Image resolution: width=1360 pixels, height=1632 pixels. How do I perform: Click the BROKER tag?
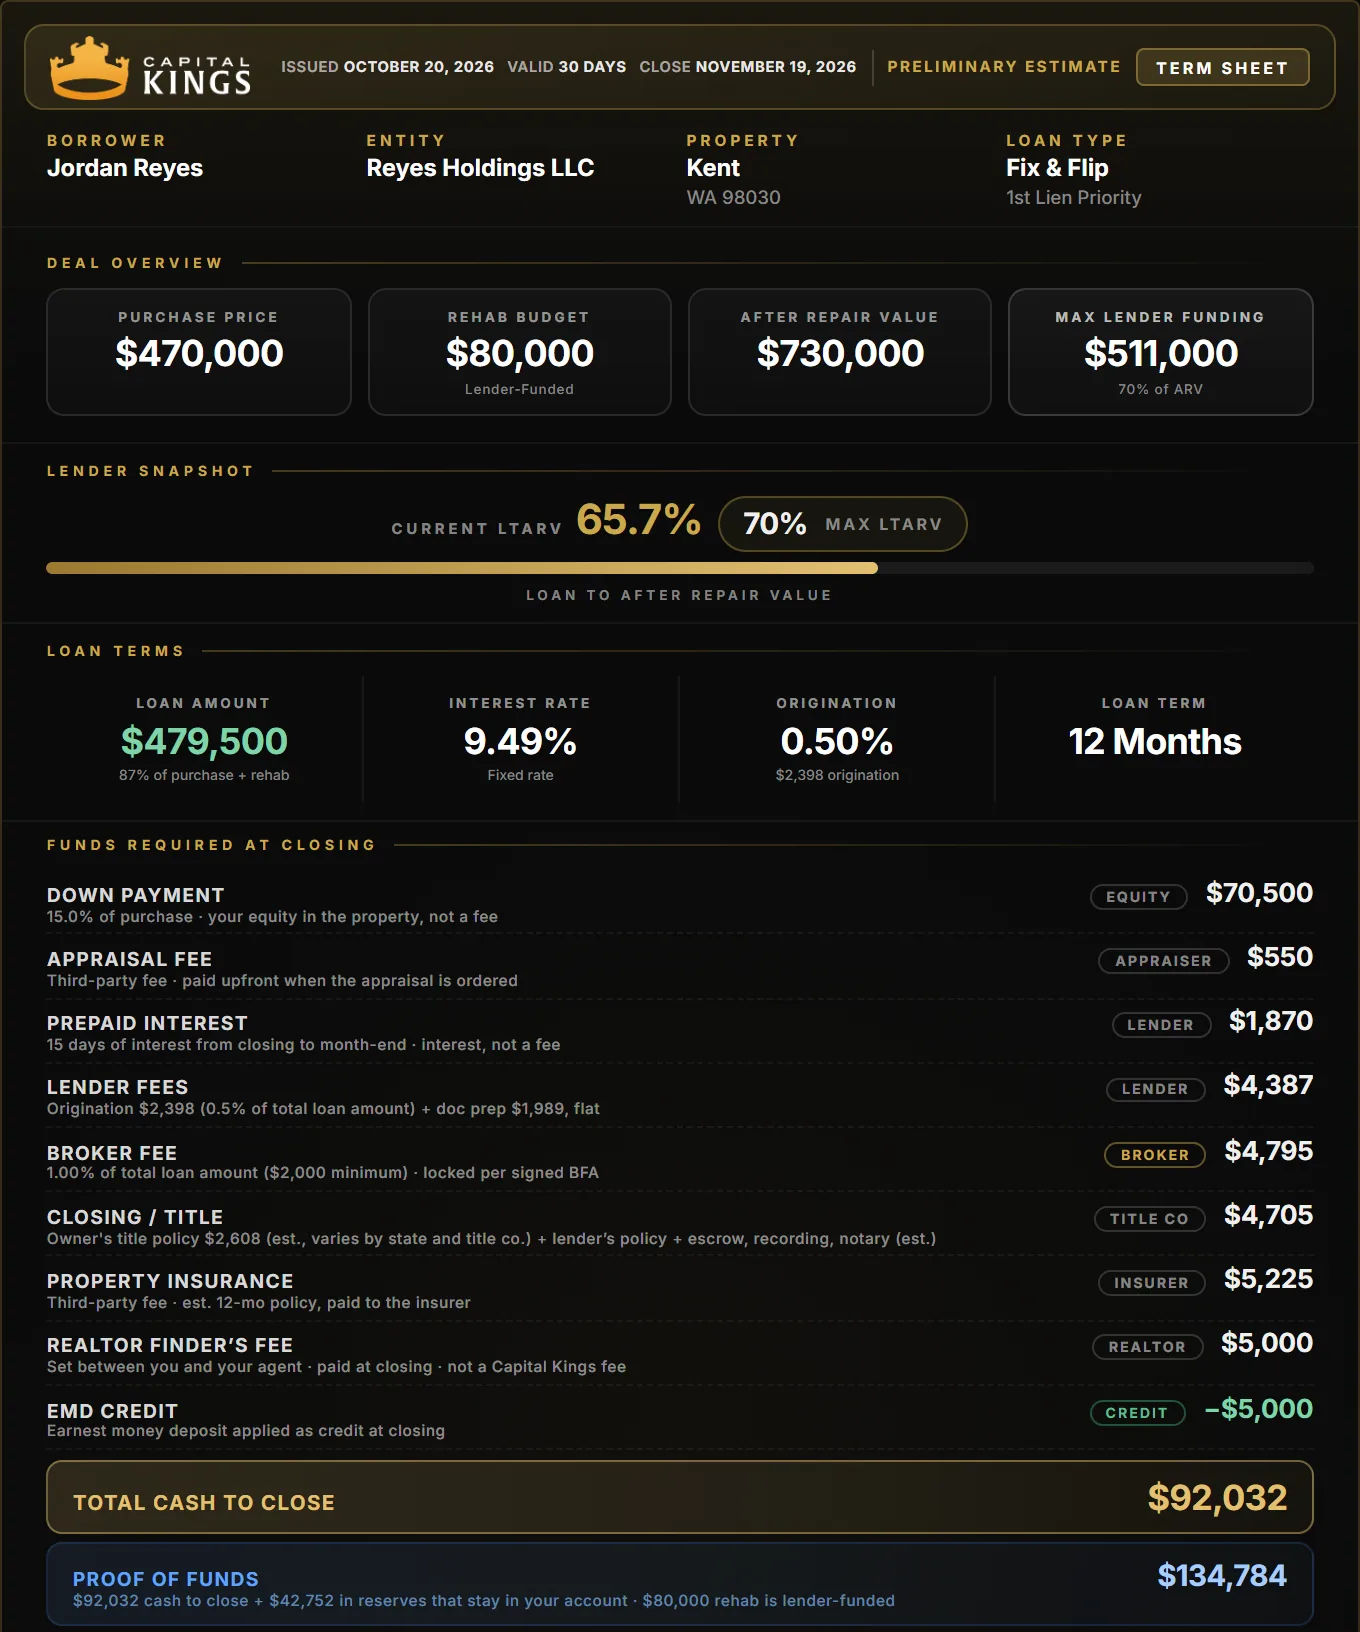click(x=1155, y=1155)
